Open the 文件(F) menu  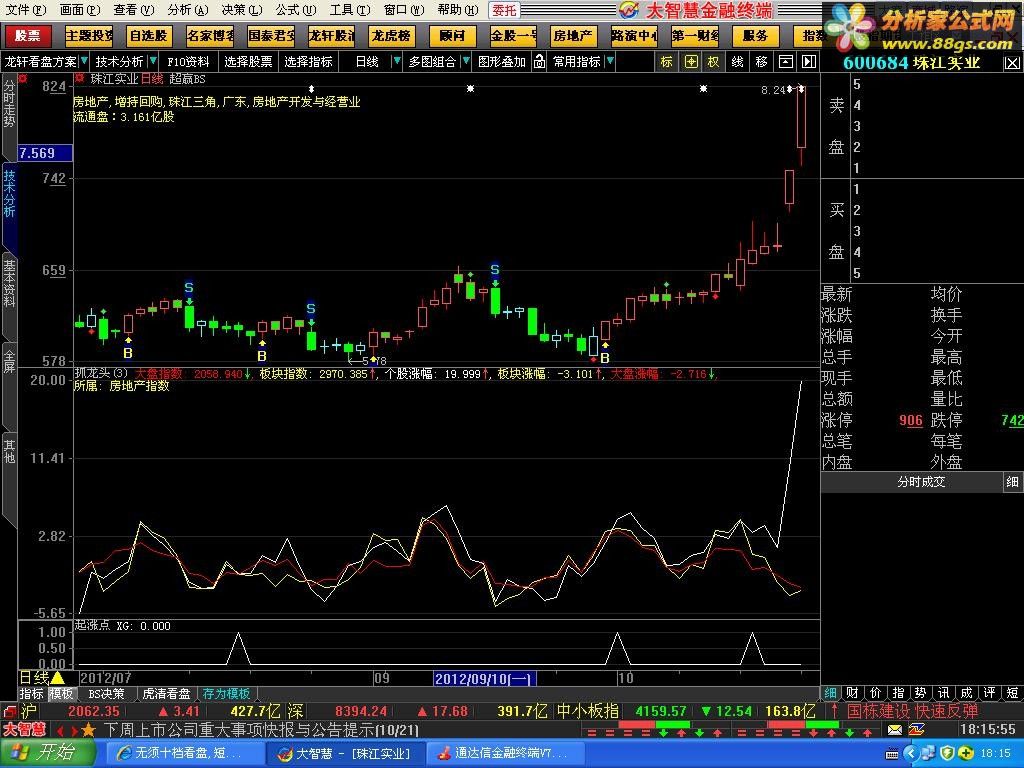click(25, 10)
